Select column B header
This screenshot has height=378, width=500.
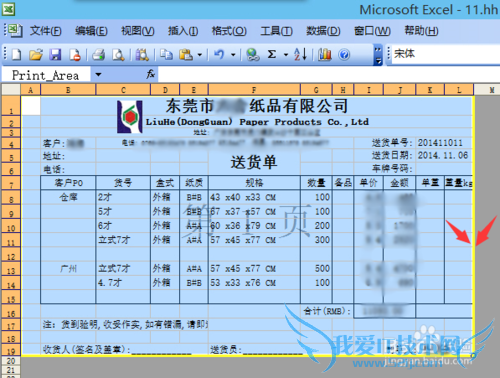[x=68, y=90]
